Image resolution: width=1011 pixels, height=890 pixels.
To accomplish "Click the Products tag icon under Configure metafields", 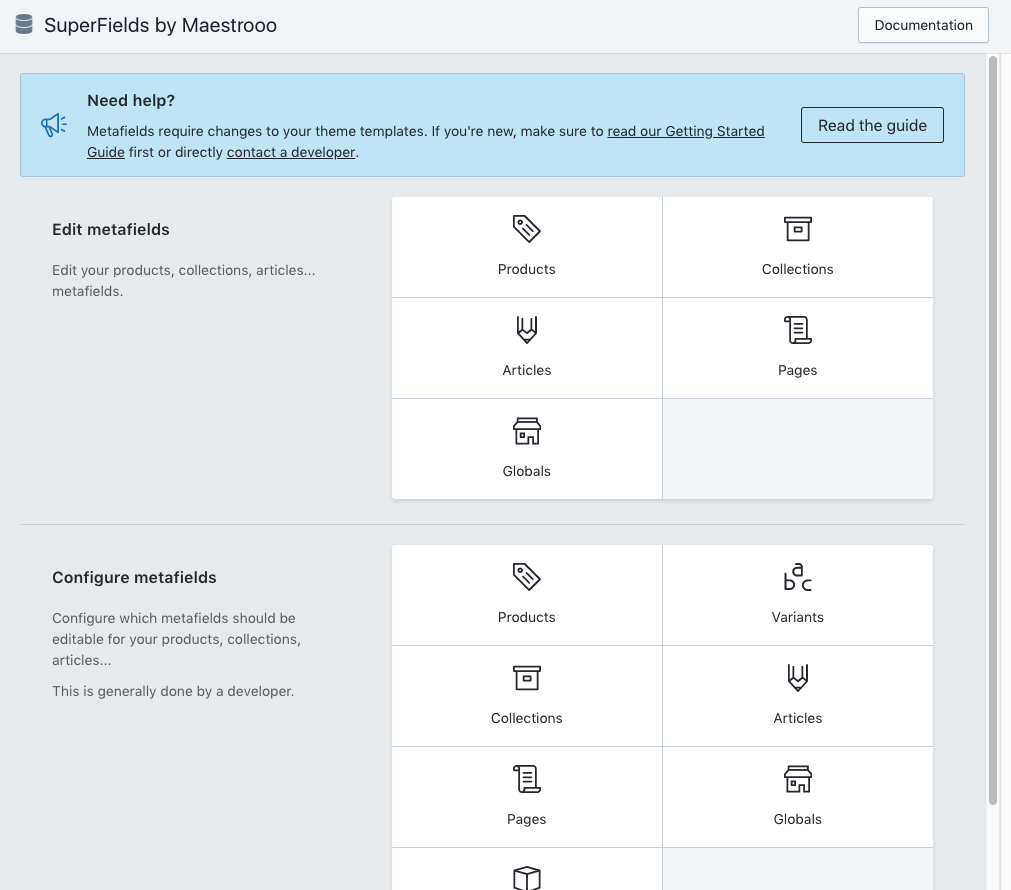I will 526,577.
